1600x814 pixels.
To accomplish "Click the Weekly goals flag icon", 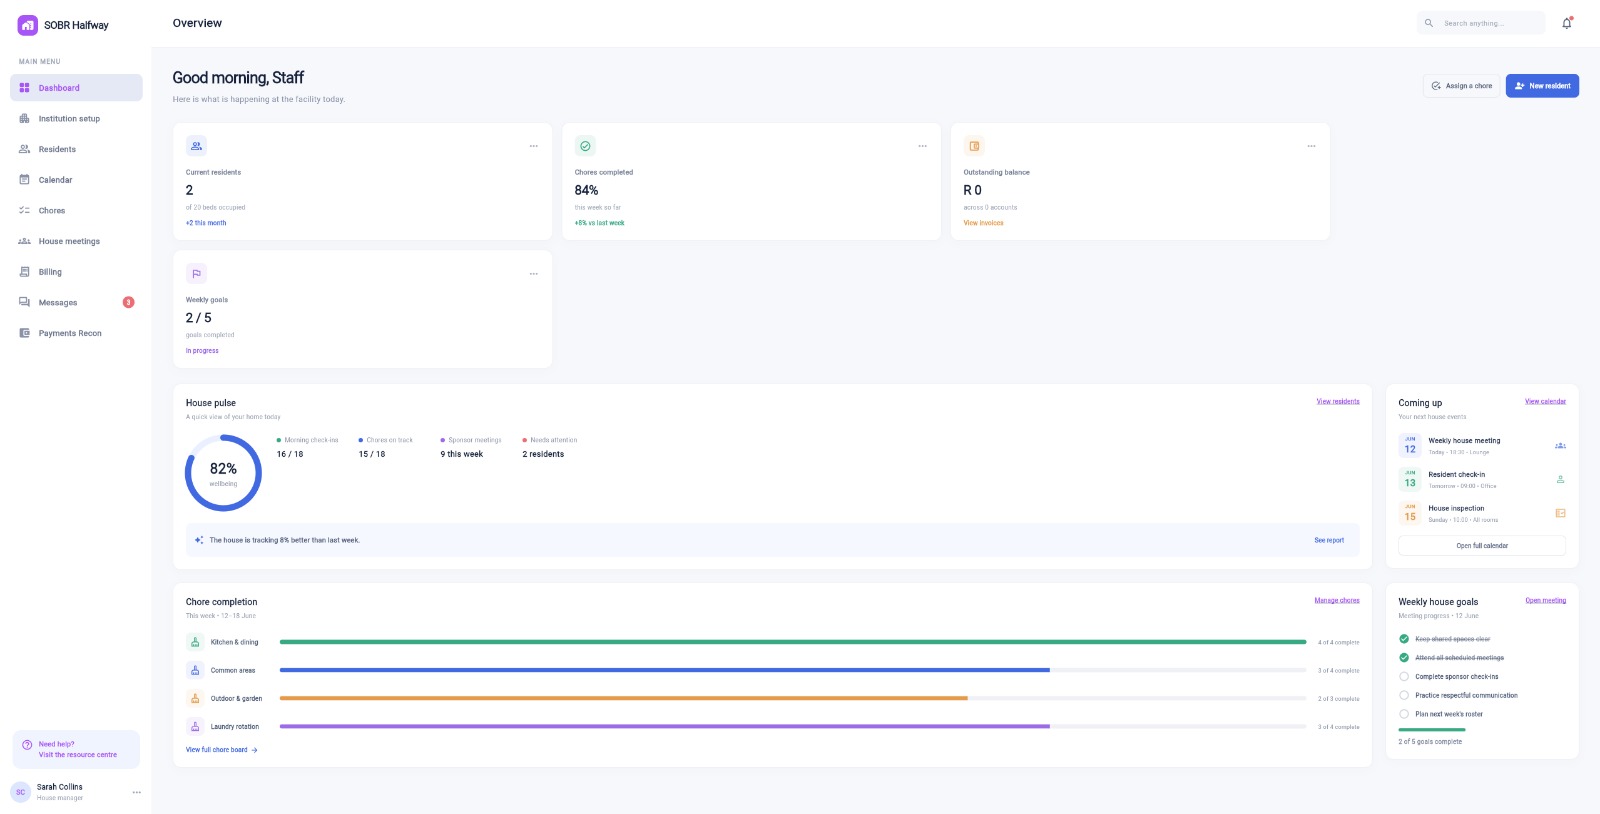I will (196, 273).
